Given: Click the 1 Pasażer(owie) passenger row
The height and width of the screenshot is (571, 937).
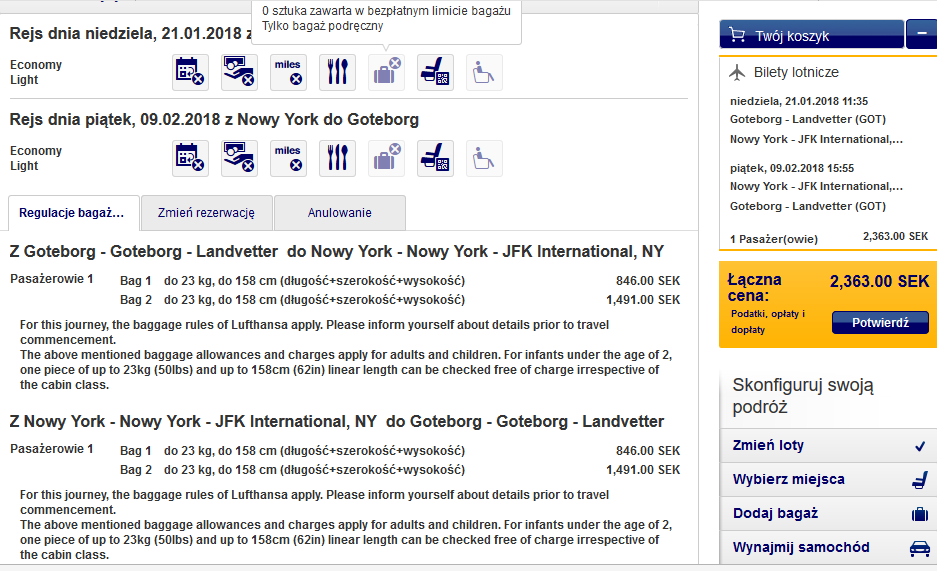Looking at the screenshot, I should click(x=828, y=238).
